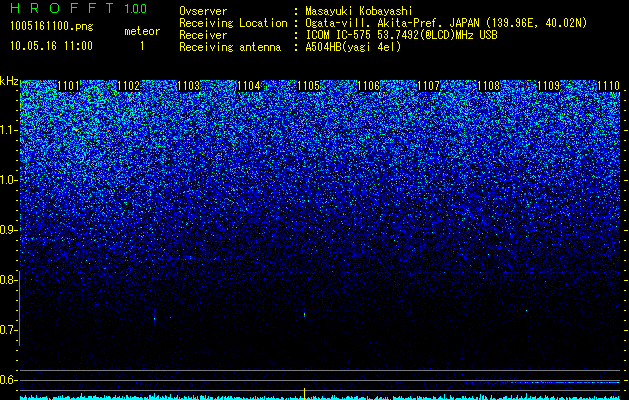The width and height of the screenshot is (629, 400).
Task: Click the date stamp 10.05.16 11:00
Action: 51,45
